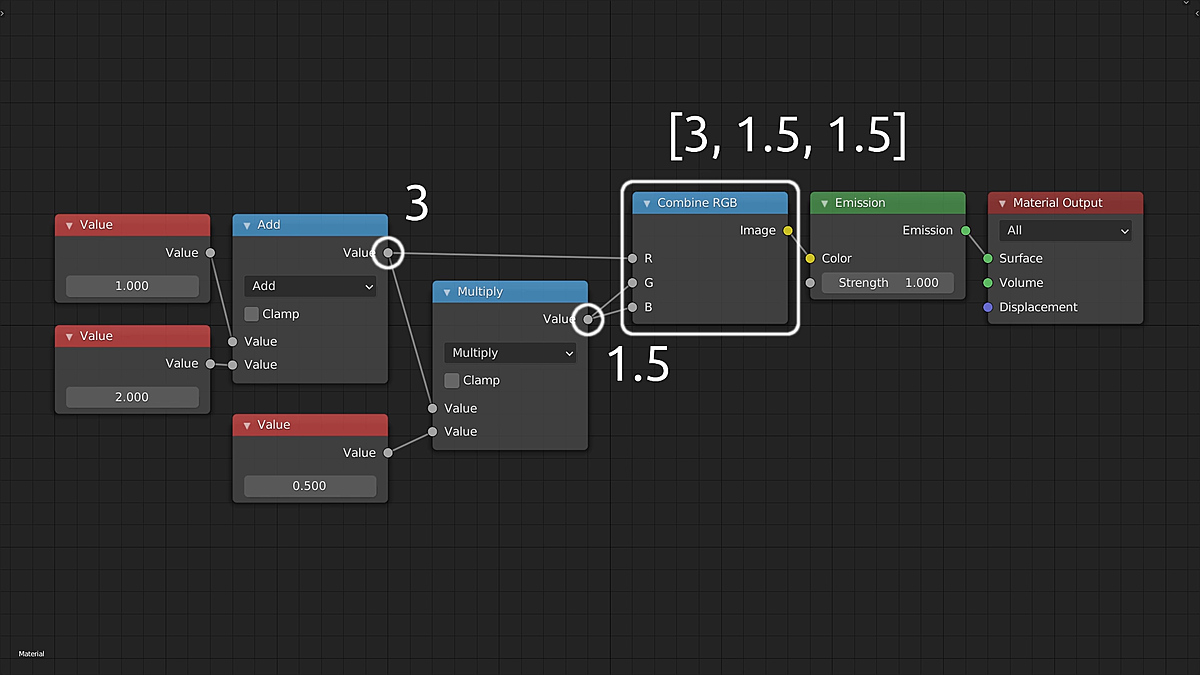Collapse the Add node with its header triangle
Image resolution: width=1200 pixels, height=675 pixels.
point(247,225)
